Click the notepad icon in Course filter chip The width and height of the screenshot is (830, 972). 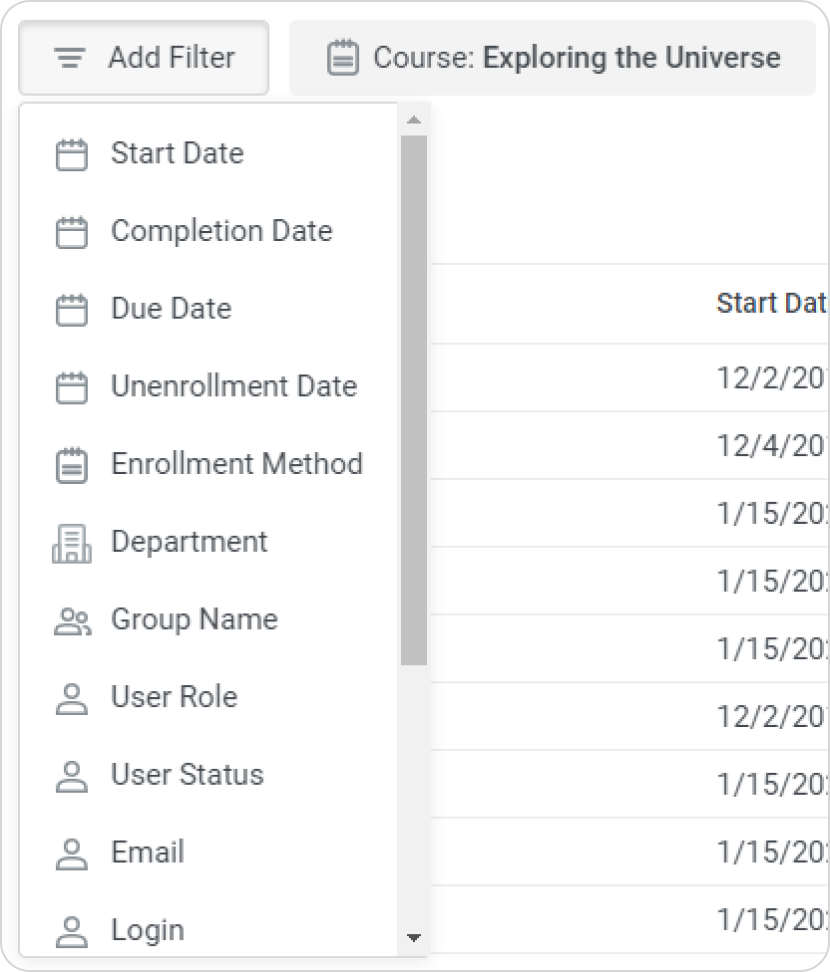coord(343,58)
